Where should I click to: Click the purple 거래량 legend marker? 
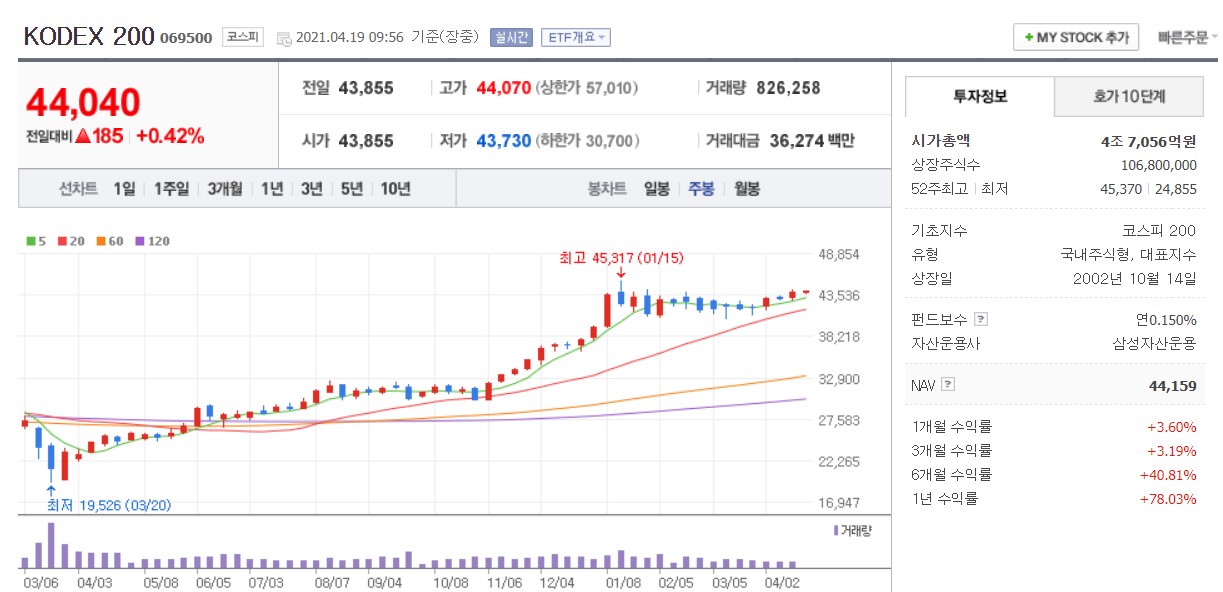pos(837,531)
